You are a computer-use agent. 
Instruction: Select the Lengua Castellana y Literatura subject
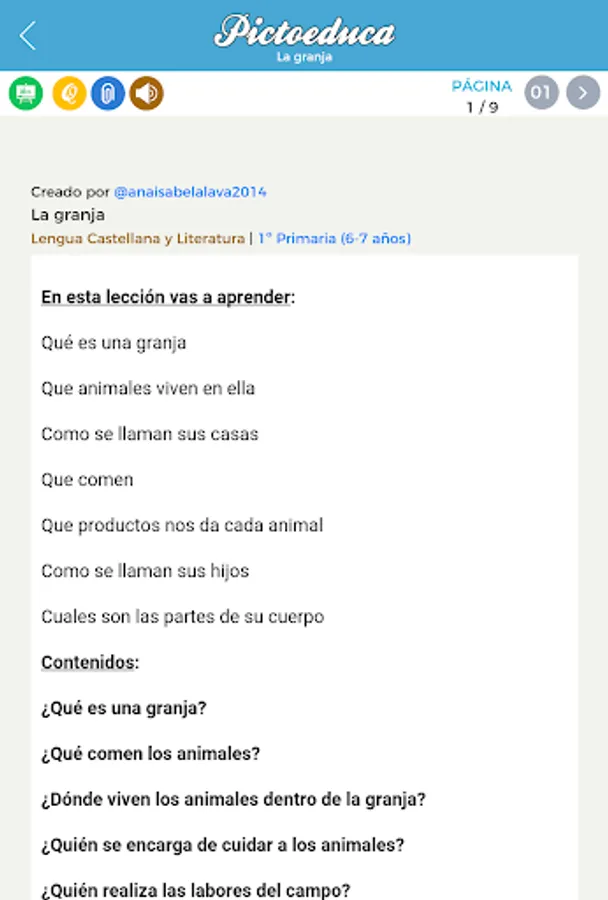(137, 239)
